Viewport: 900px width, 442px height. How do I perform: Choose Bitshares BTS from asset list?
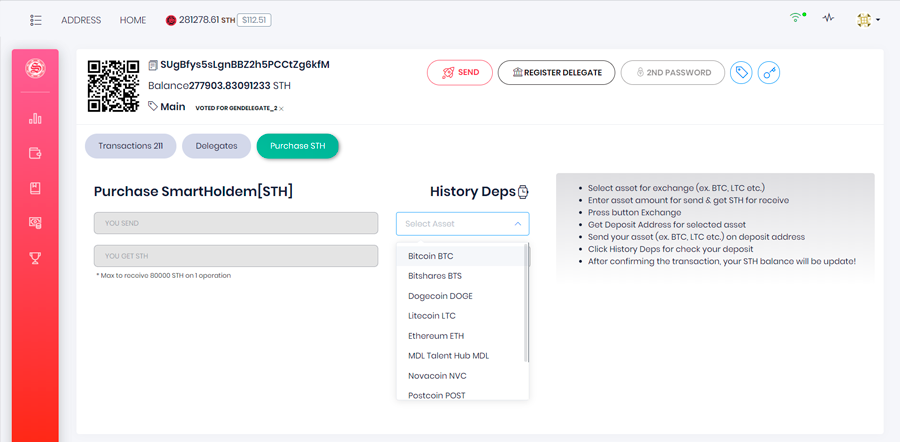pyautogui.click(x=461, y=276)
